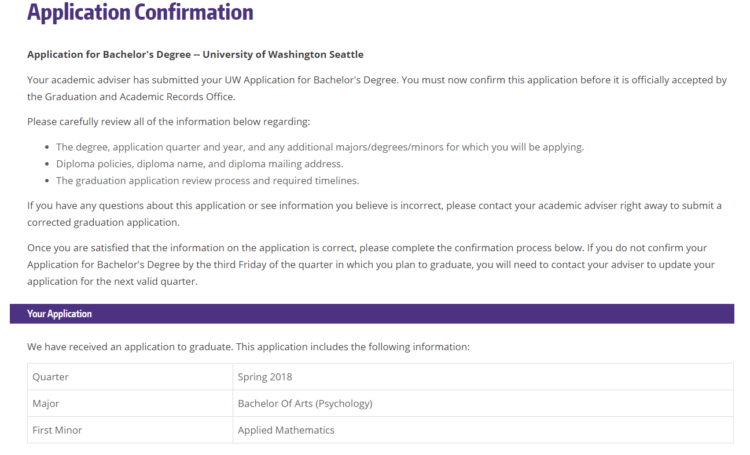Click the Application Confirmation page heading
This screenshot has width=750, height=455.
(x=140, y=13)
